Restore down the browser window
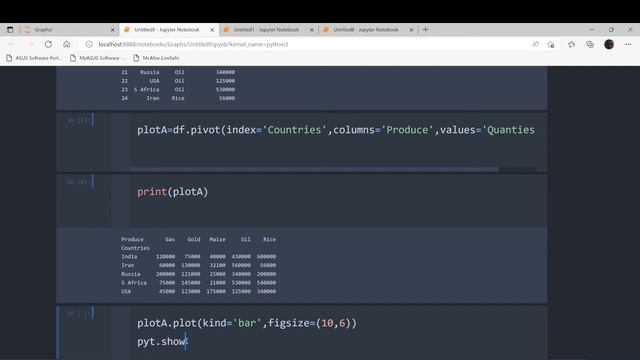 coord(611,29)
